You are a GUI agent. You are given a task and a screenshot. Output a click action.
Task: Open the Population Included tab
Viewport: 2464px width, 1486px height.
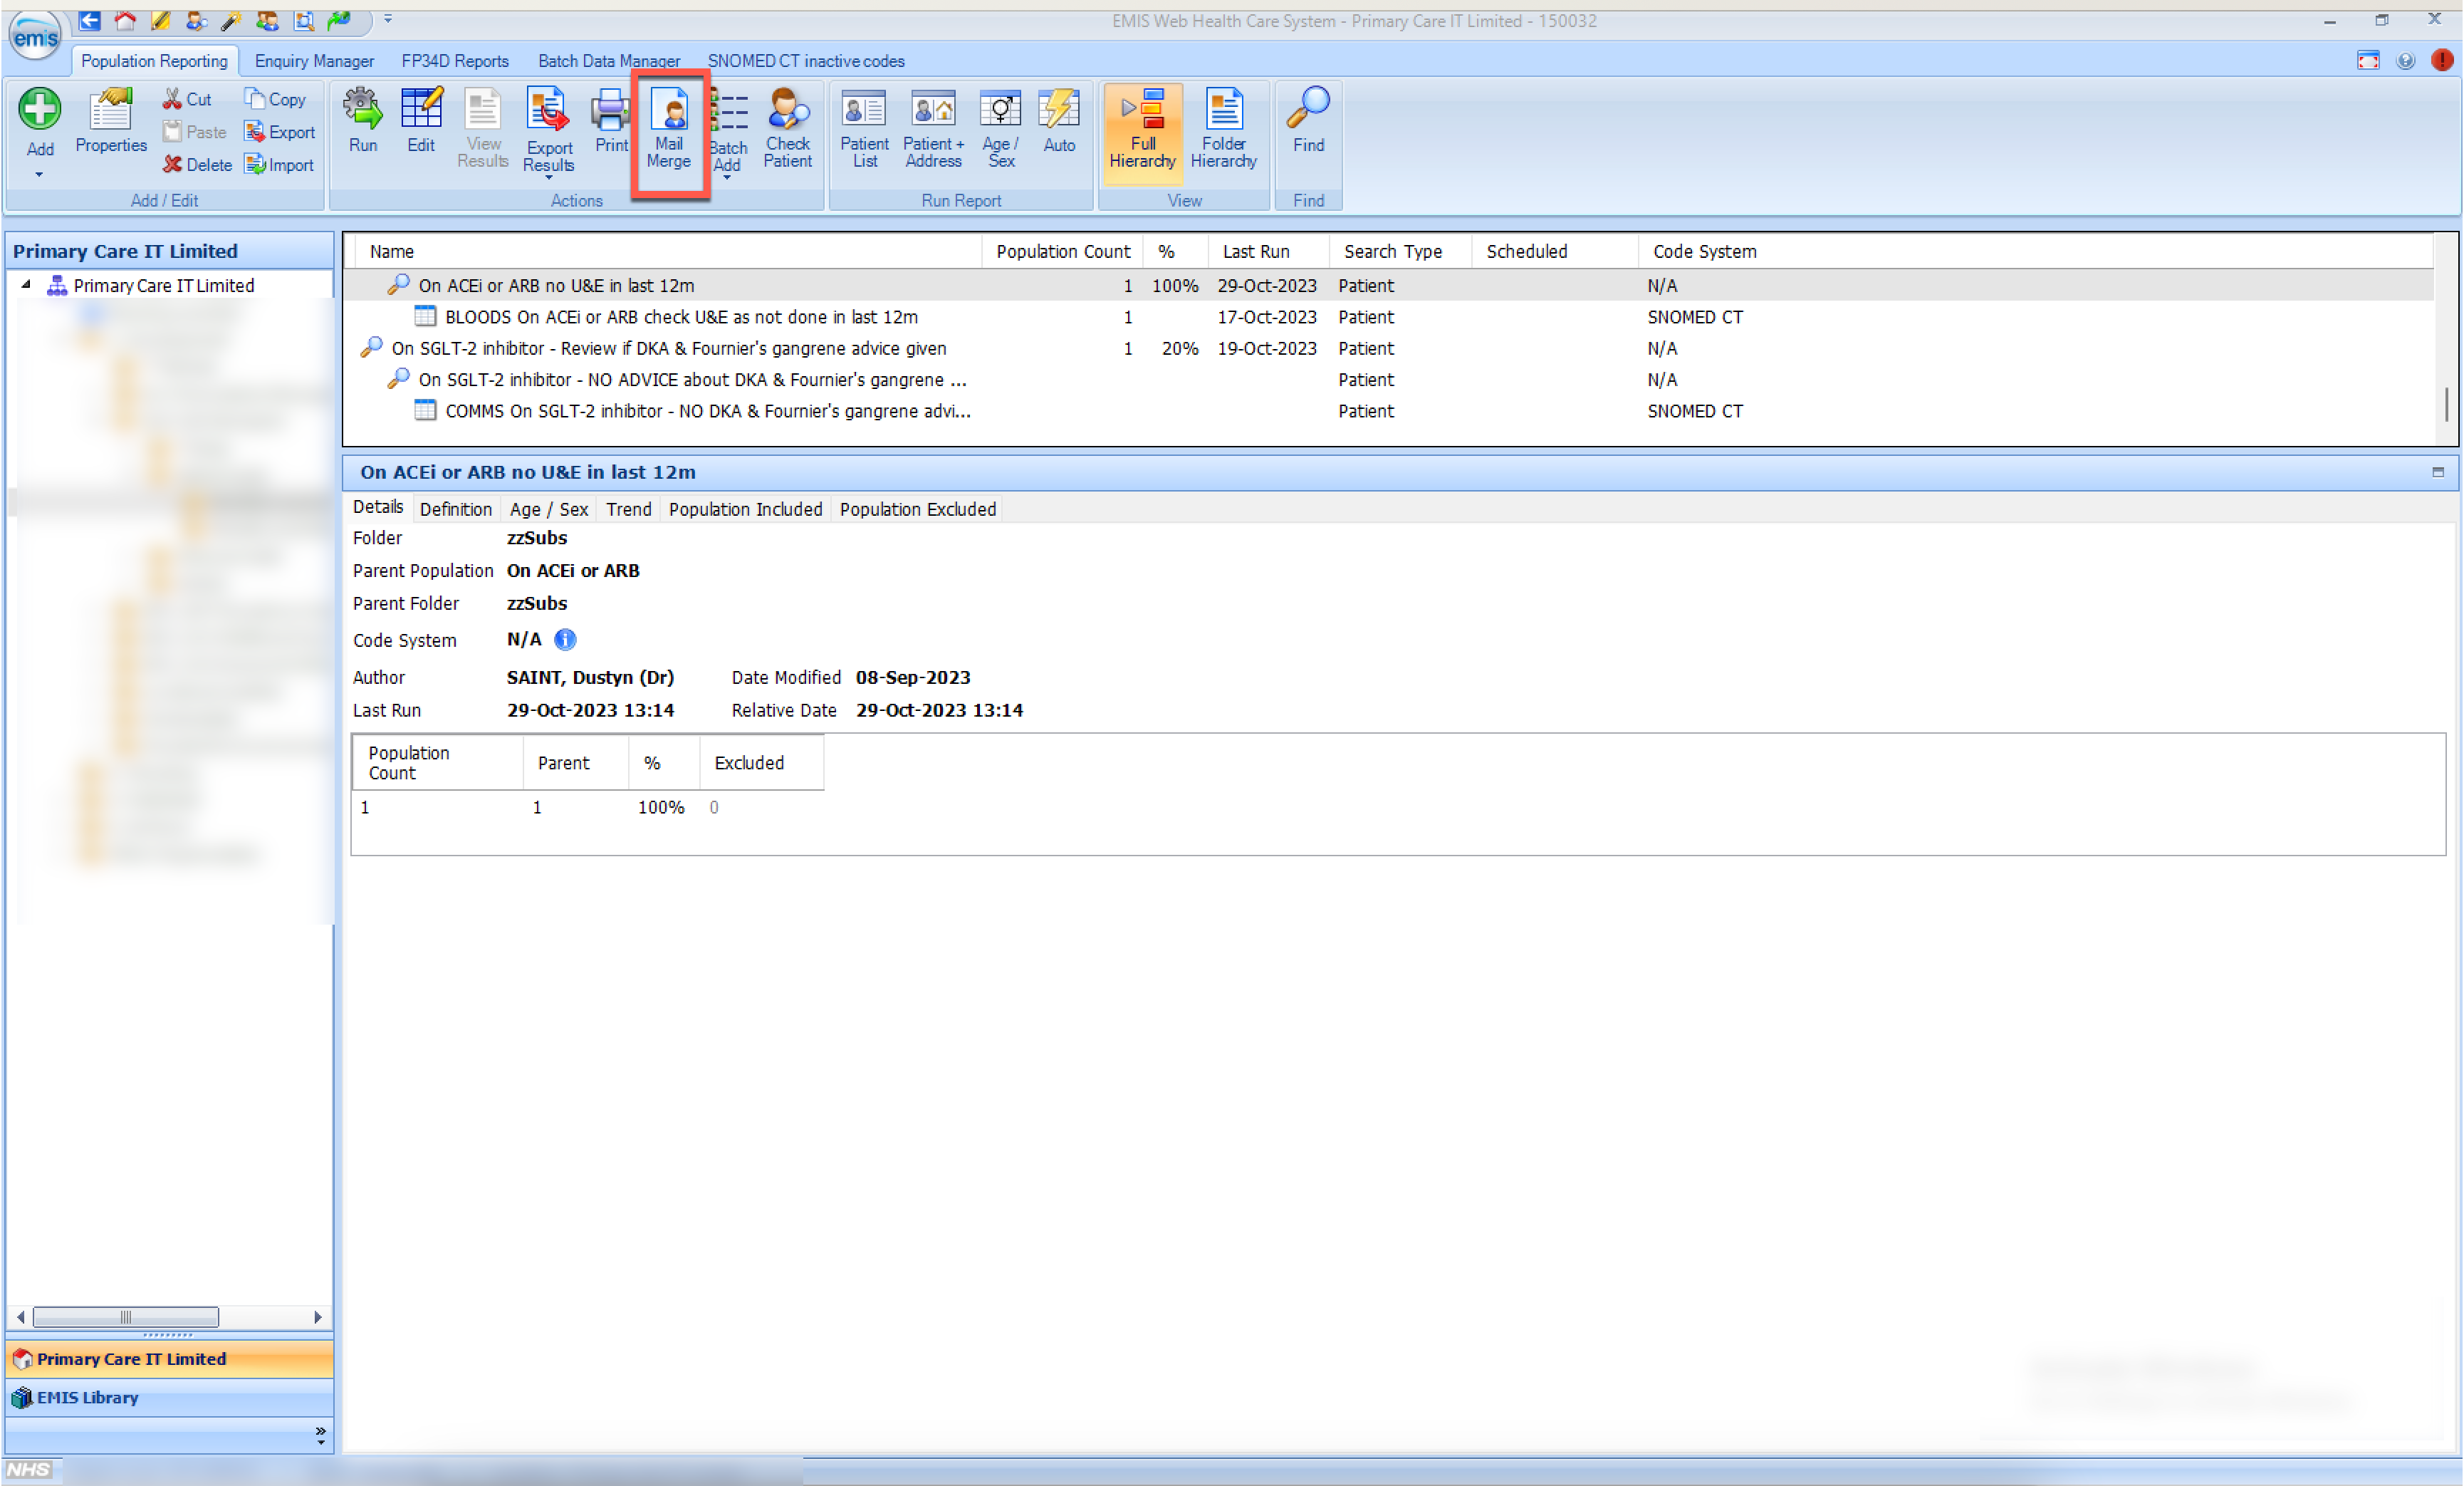[x=745, y=509]
